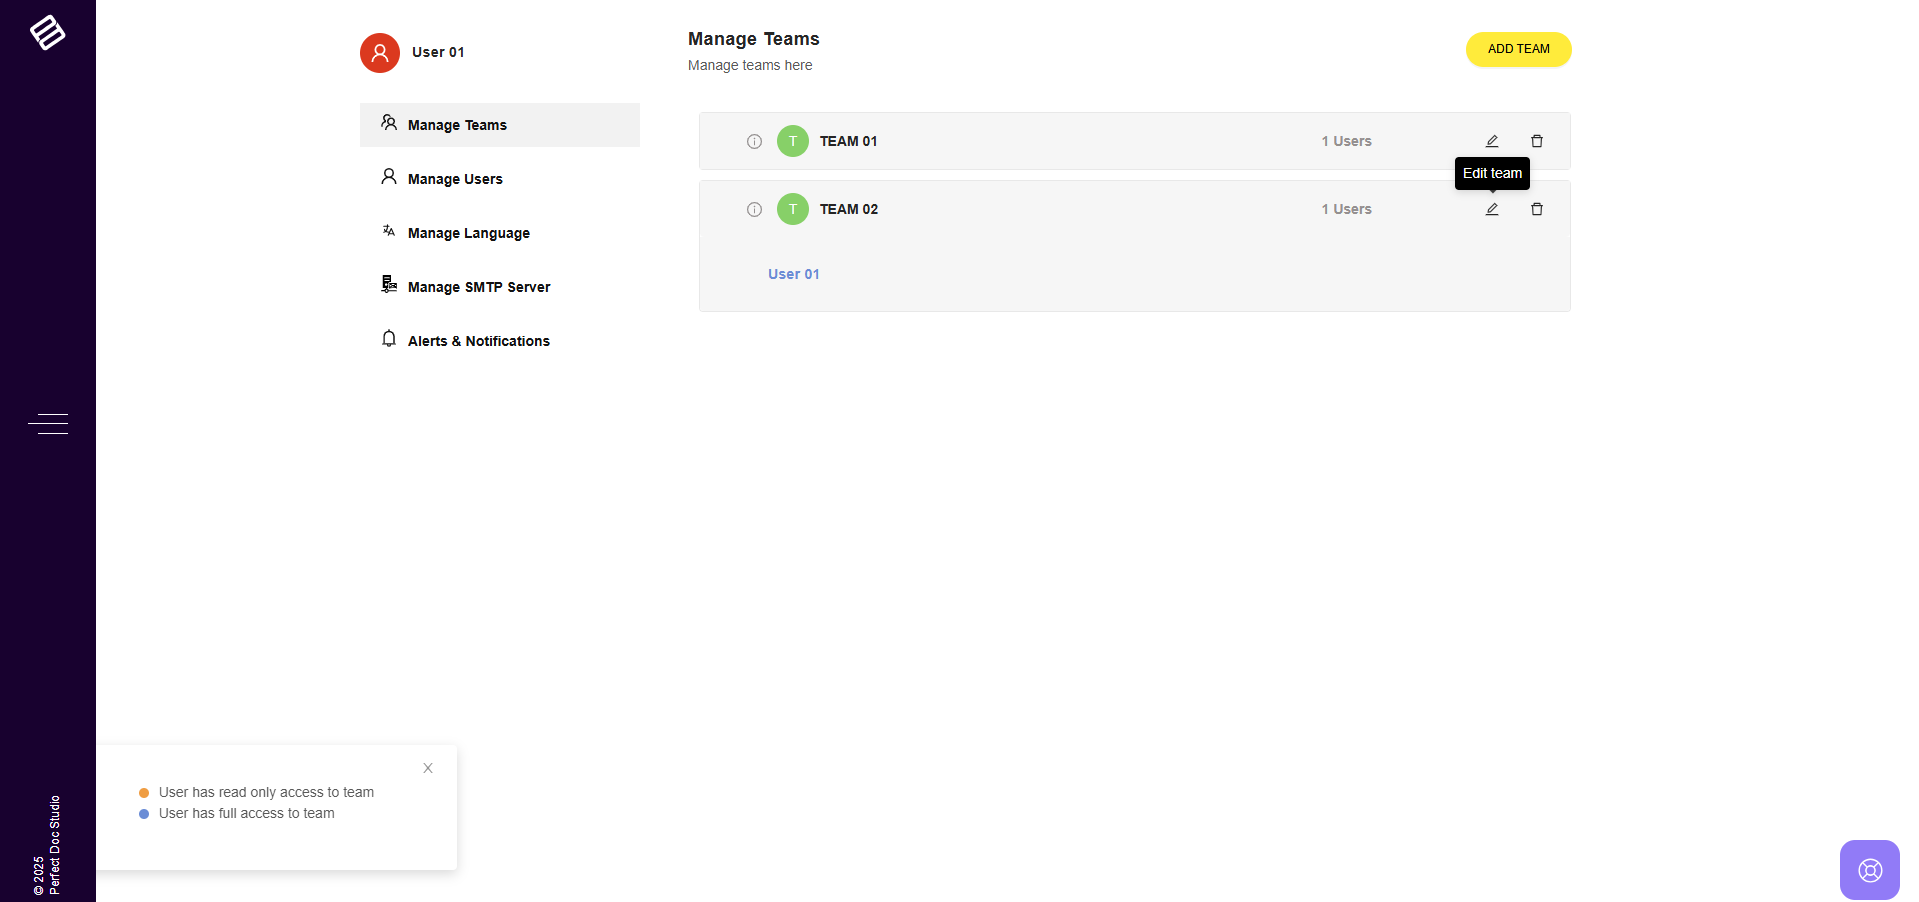Click the edit pencil icon for TEAM 01
1919x902 pixels.
pos(1491,141)
